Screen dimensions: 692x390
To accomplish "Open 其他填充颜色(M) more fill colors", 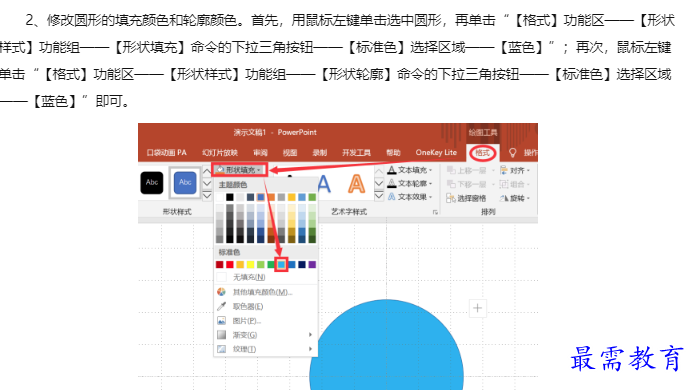I will (x=266, y=292).
